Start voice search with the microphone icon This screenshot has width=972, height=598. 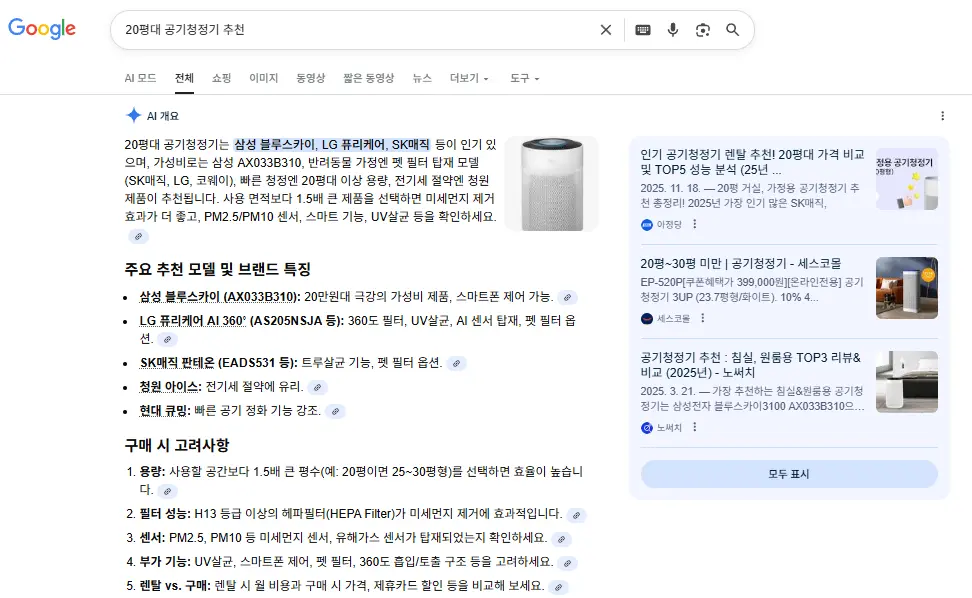(x=673, y=30)
